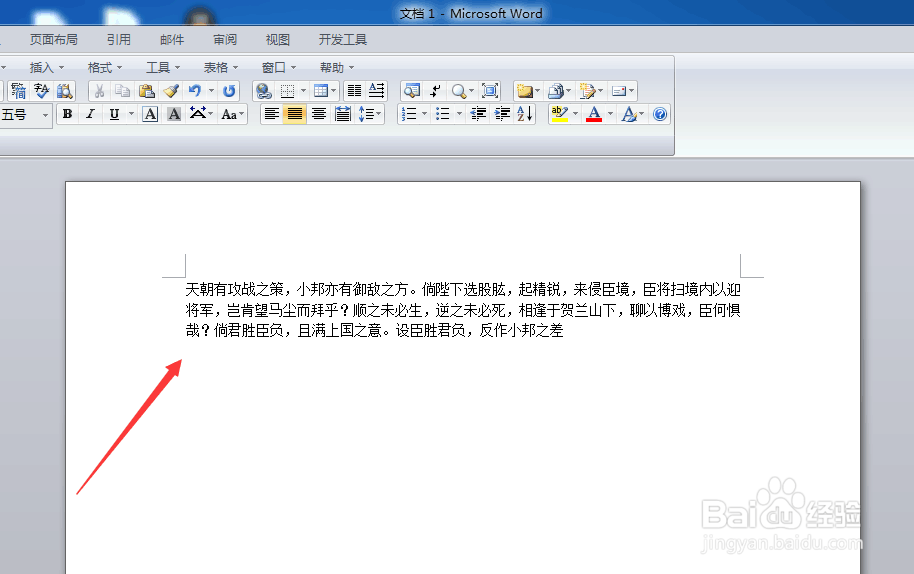
Task: Click the columns layout icon
Action: (354, 91)
